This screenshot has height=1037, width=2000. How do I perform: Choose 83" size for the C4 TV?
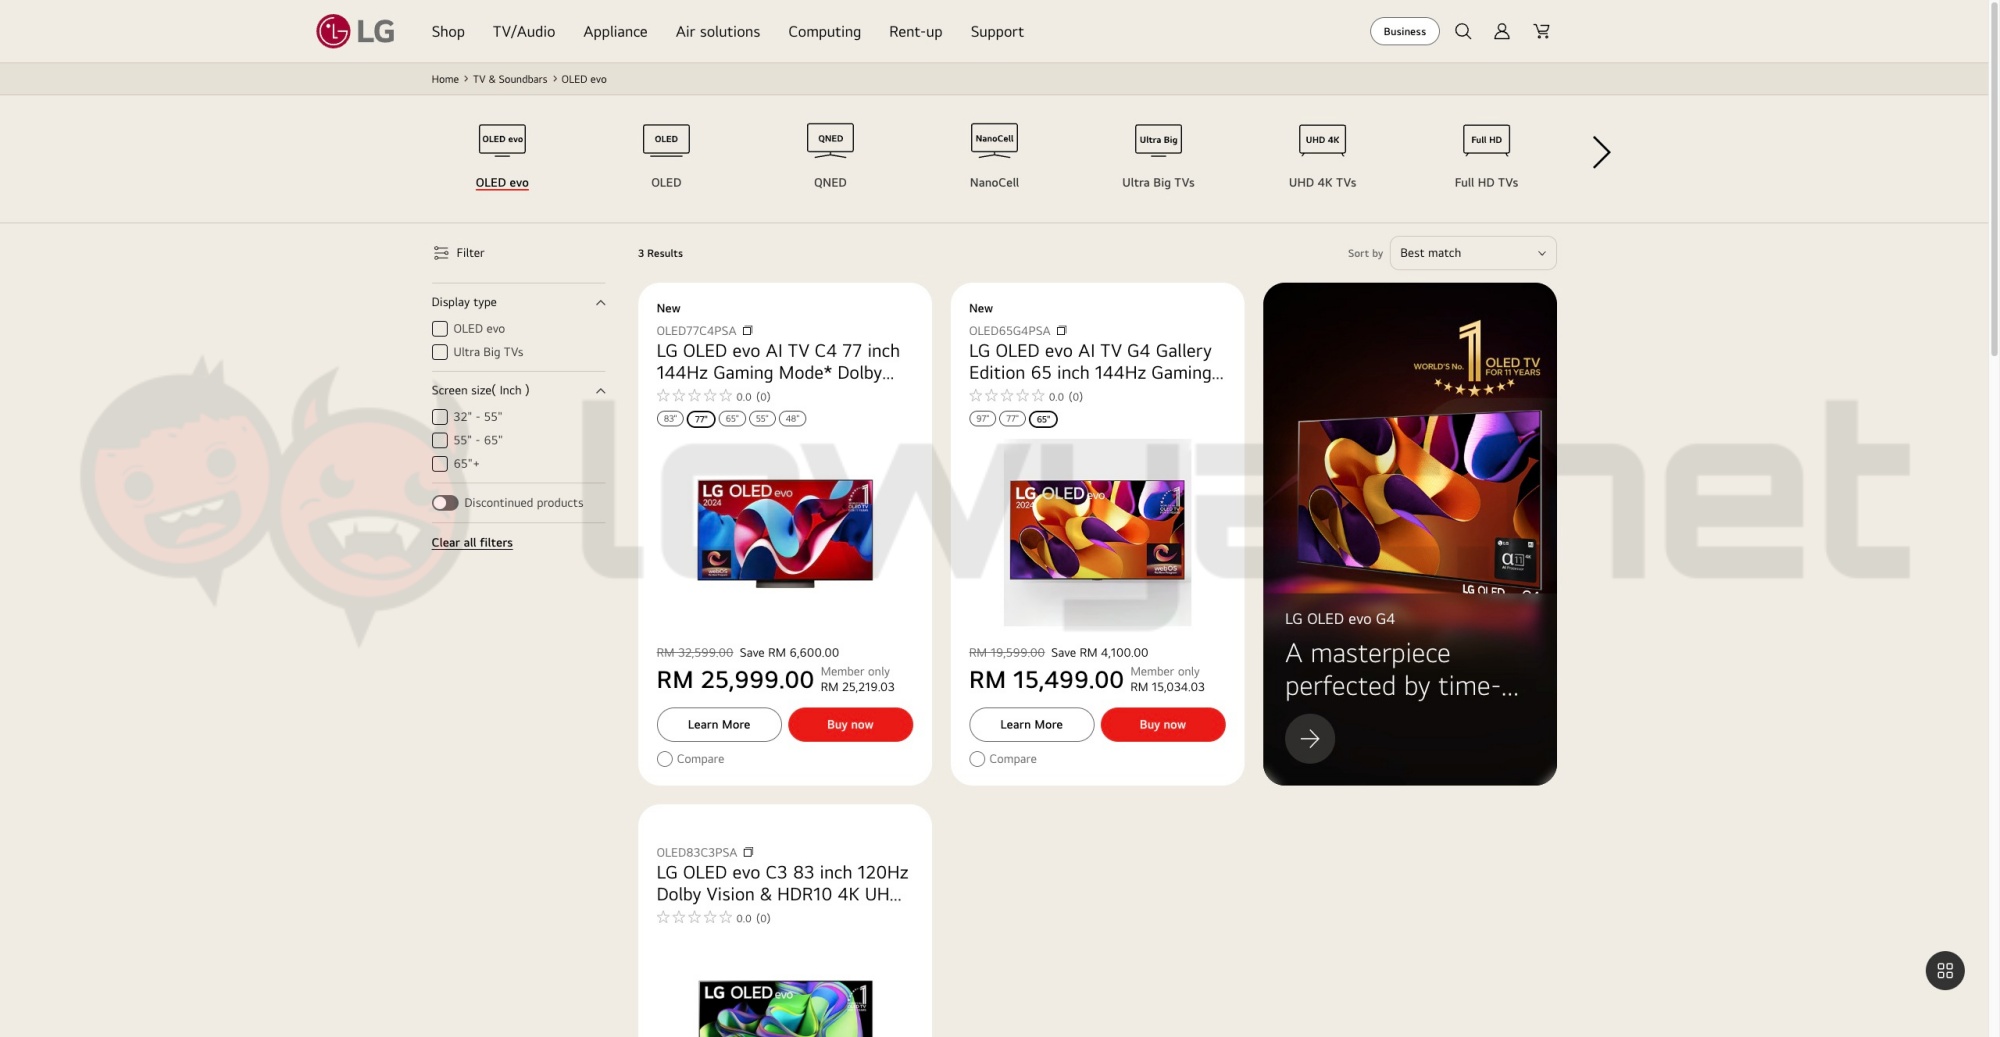click(670, 419)
